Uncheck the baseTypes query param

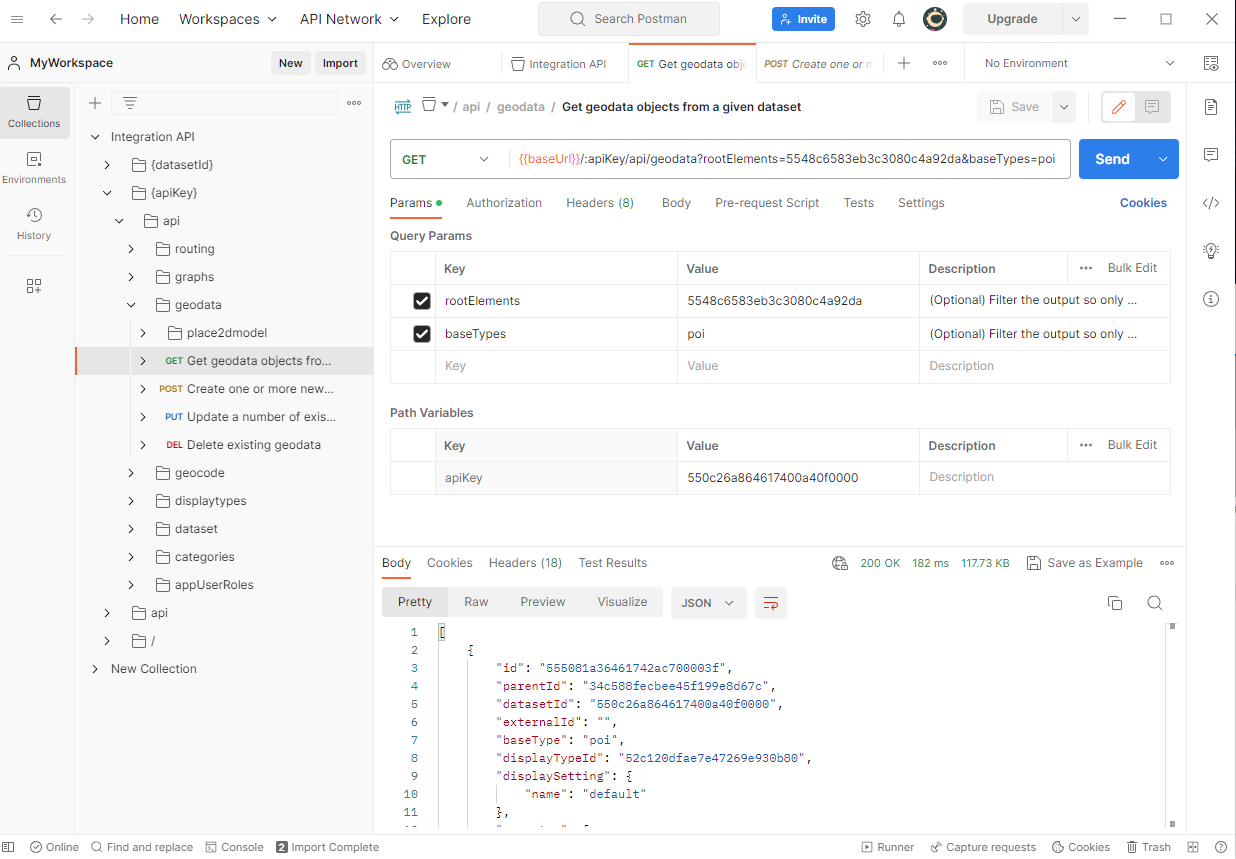click(422, 334)
